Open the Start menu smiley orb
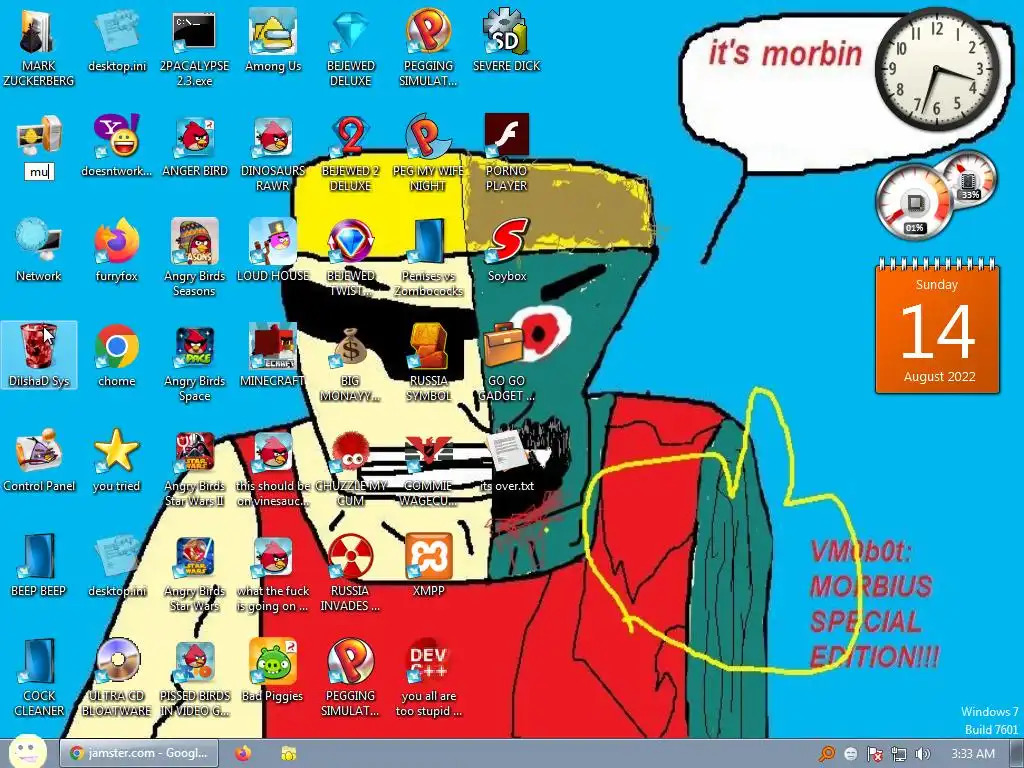Screen dimensions: 1024x768 [x=27, y=752]
